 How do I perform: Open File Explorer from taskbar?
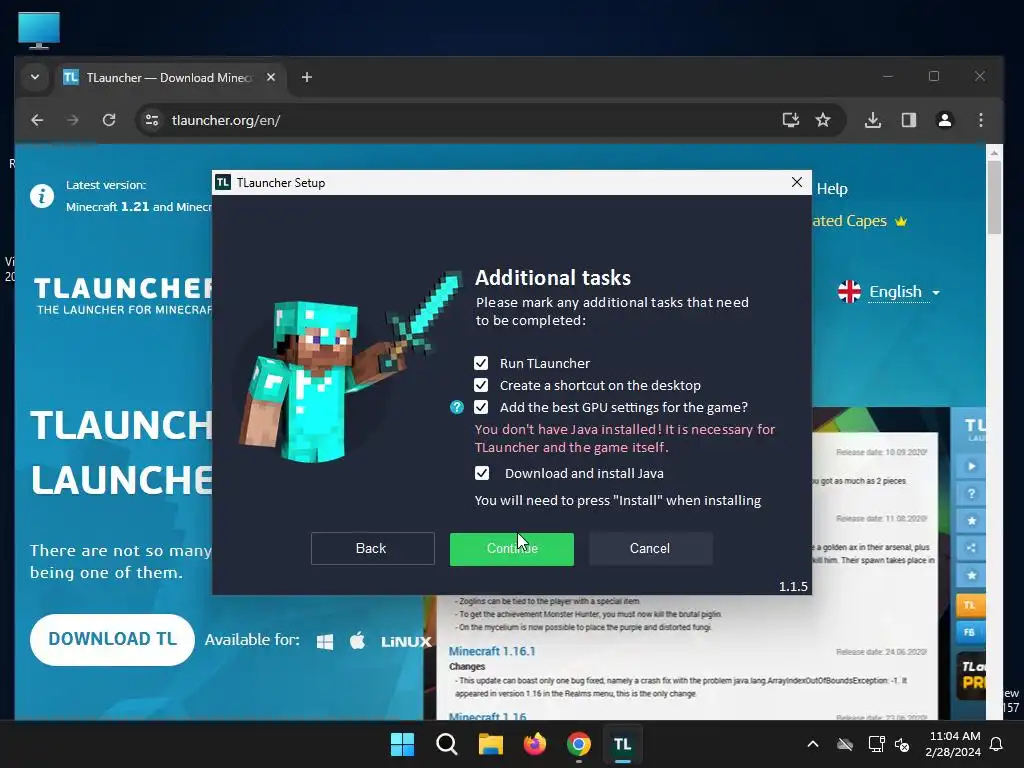(x=490, y=744)
